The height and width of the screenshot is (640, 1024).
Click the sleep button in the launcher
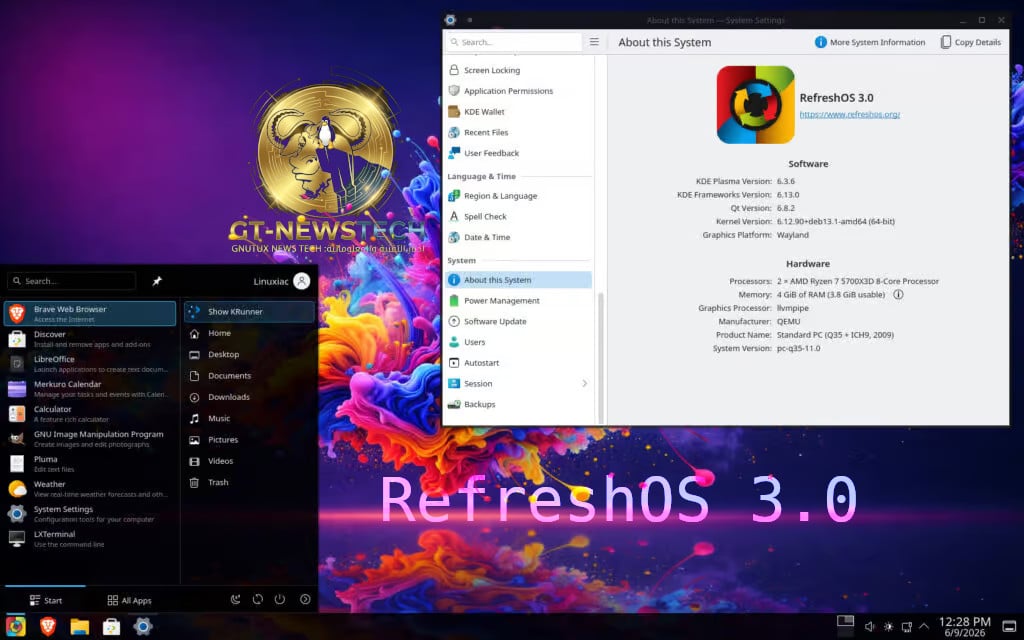pos(236,600)
